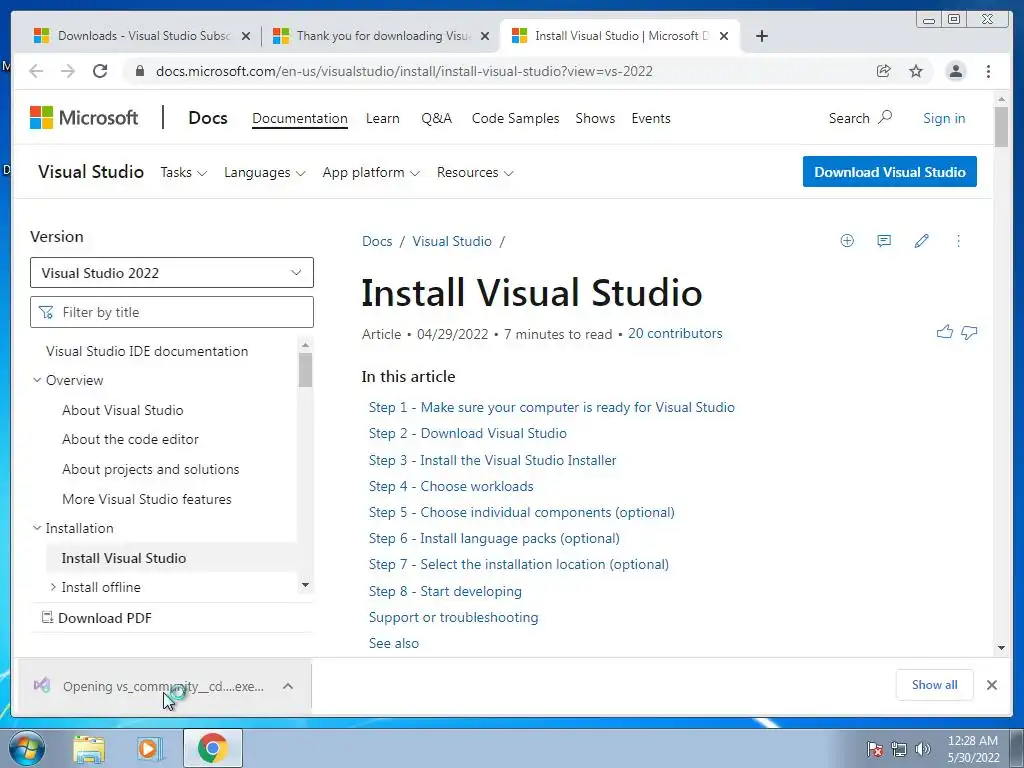Open Shows in the top navigation
The width and height of the screenshot is (1024, 768).
(x=595, y=118)
